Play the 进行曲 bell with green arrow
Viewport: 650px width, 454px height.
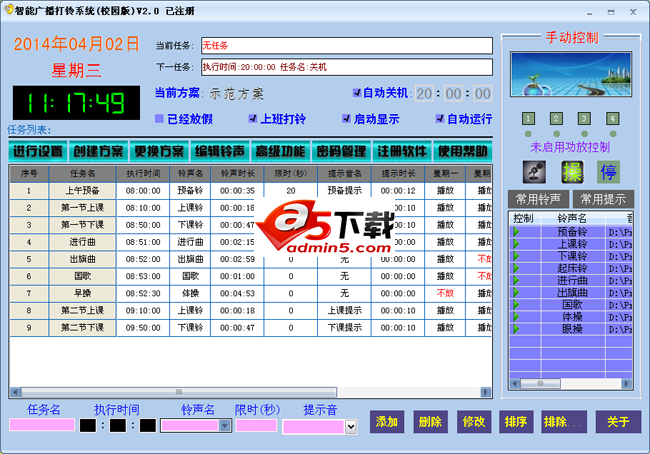[x=517, y=280]
